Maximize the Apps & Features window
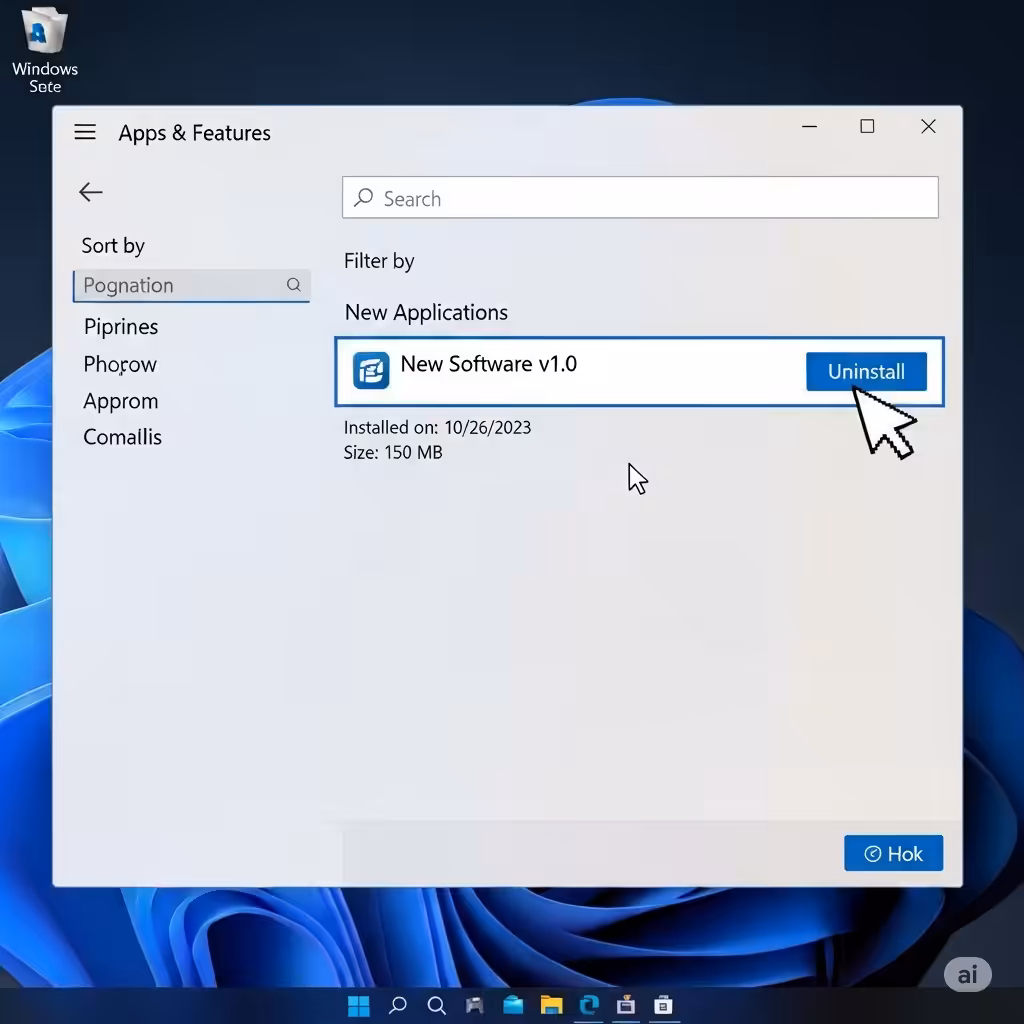The height and width of the screenshot is (1024, 1024). tap(867, 126)
